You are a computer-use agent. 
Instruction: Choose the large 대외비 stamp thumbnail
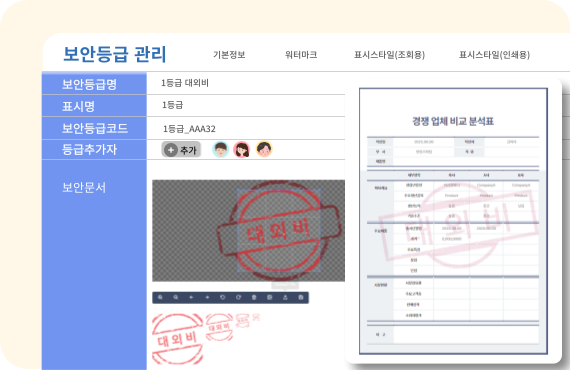pyautogui.click(x=177, y=339)
